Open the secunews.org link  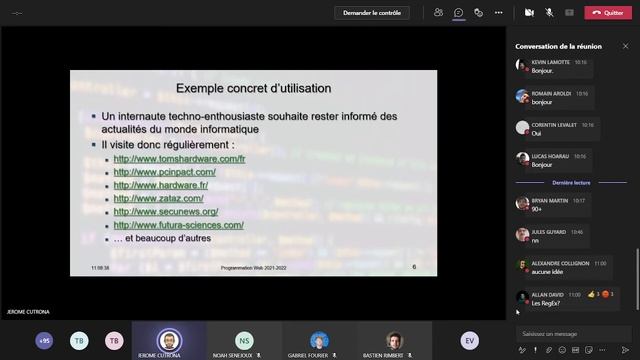pos(166,212)
